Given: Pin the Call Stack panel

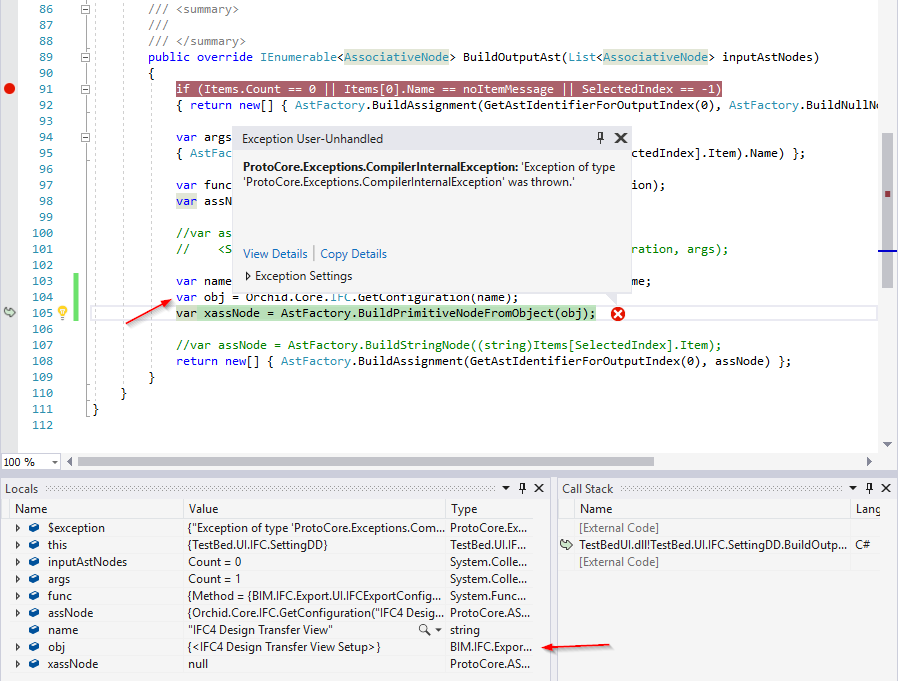Looking at the screenshot, I should 869,488.
